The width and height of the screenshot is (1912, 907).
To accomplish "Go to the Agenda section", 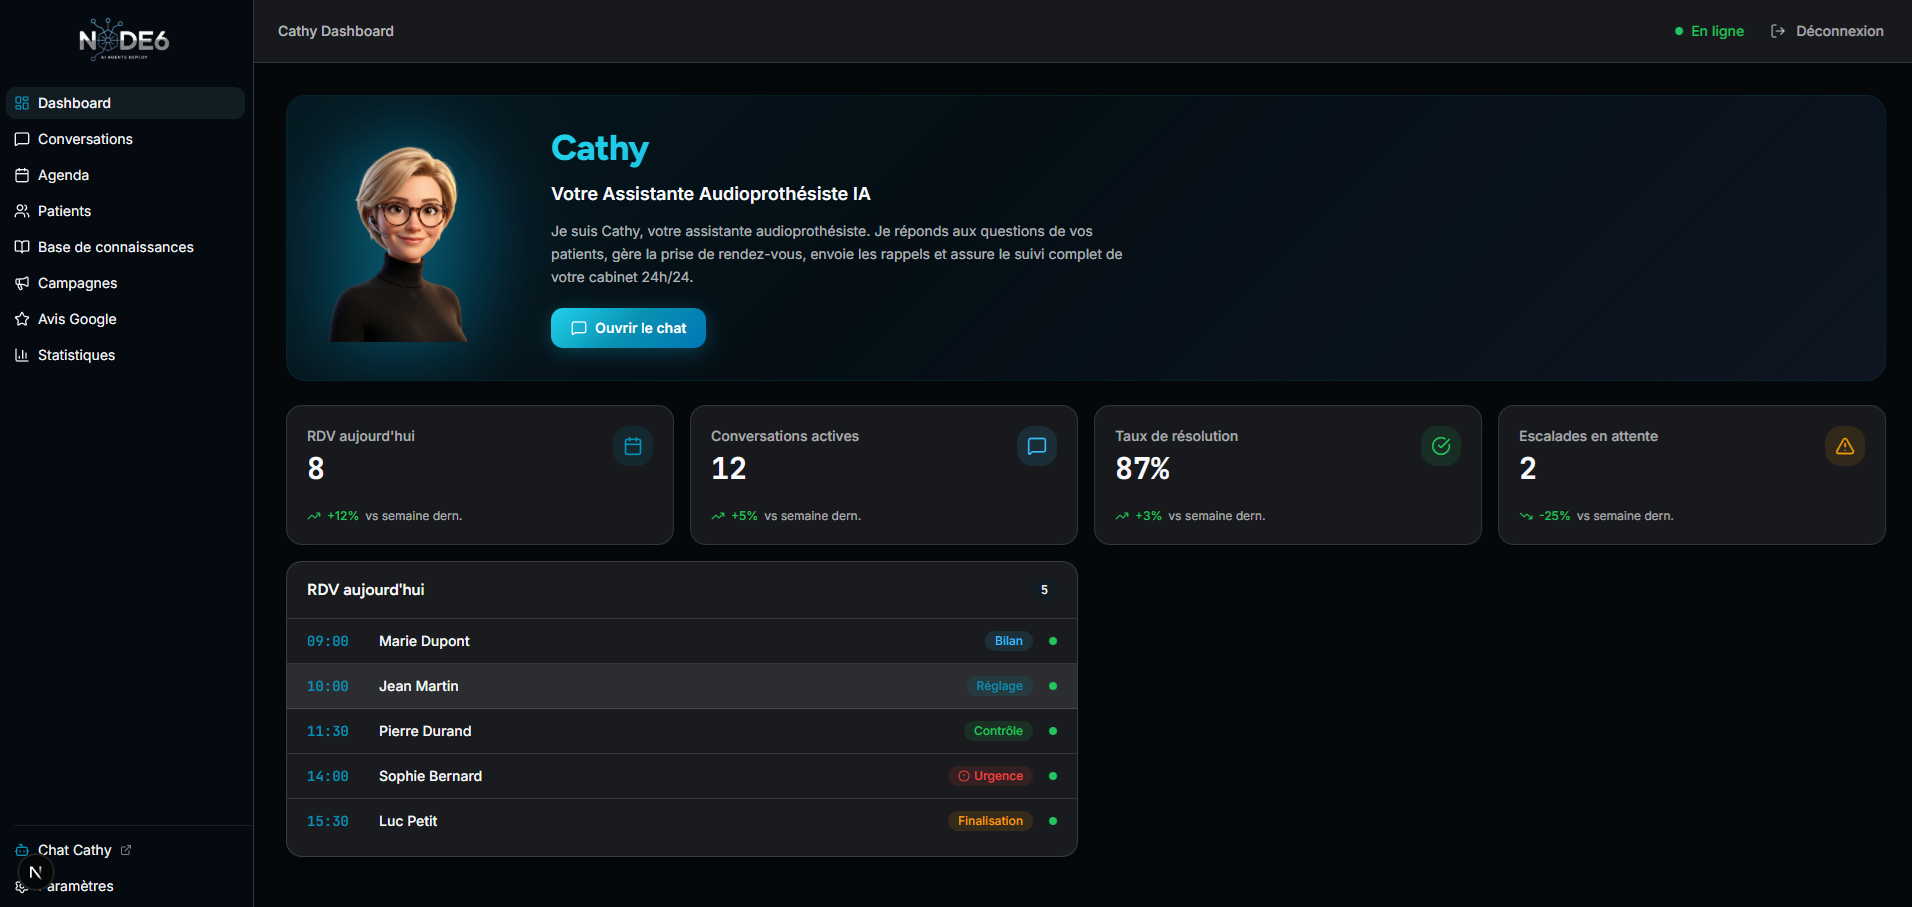I will tap(63, 175).
